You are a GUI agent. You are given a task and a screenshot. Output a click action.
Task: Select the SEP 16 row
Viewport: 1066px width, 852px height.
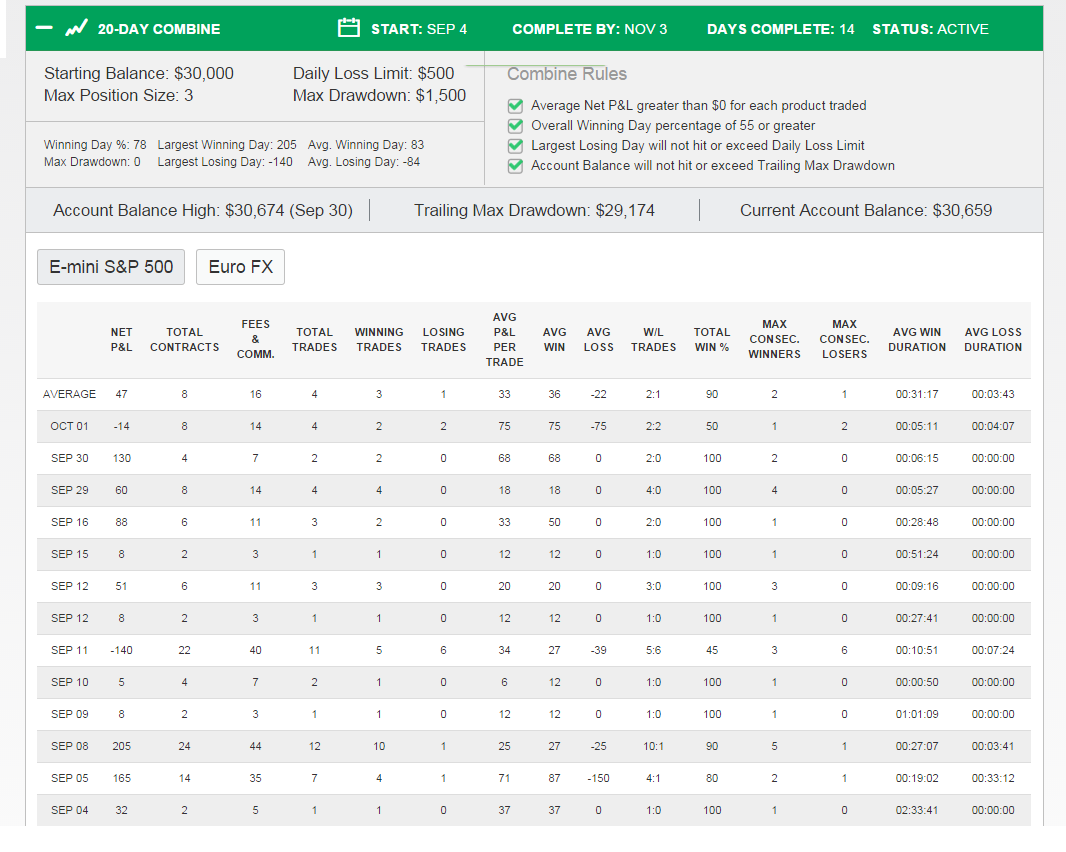(534, 522)
